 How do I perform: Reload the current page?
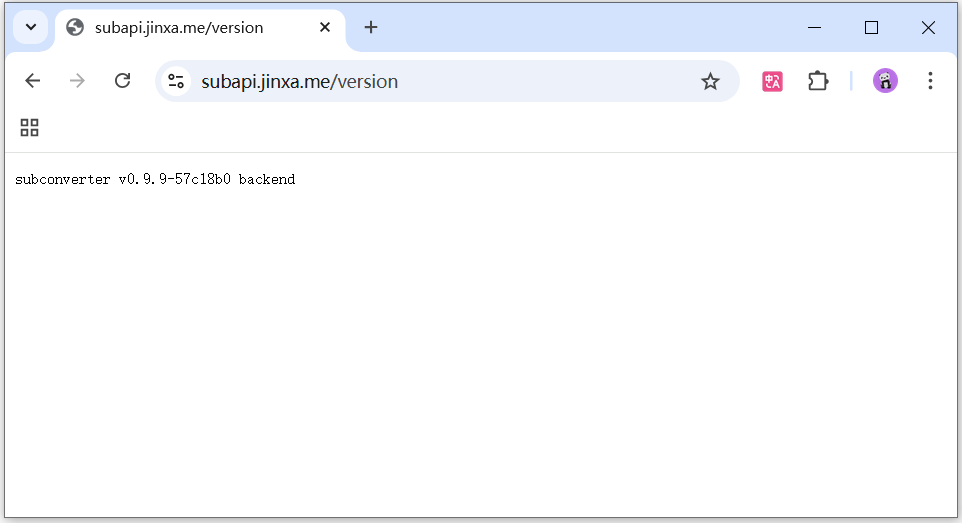[122, 81]
